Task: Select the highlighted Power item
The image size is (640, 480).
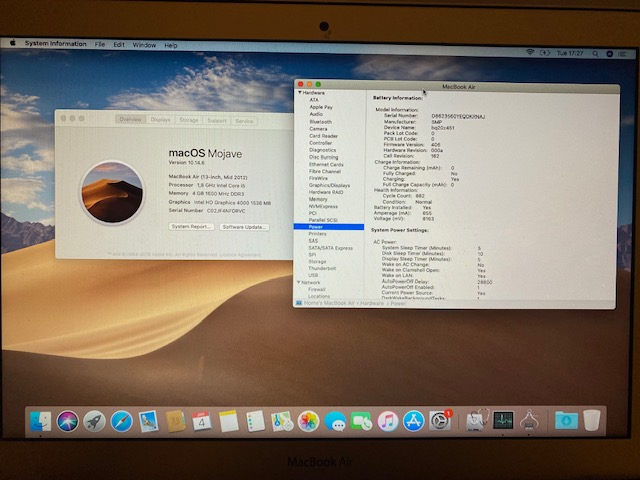Action: click(x=329, y=227)
